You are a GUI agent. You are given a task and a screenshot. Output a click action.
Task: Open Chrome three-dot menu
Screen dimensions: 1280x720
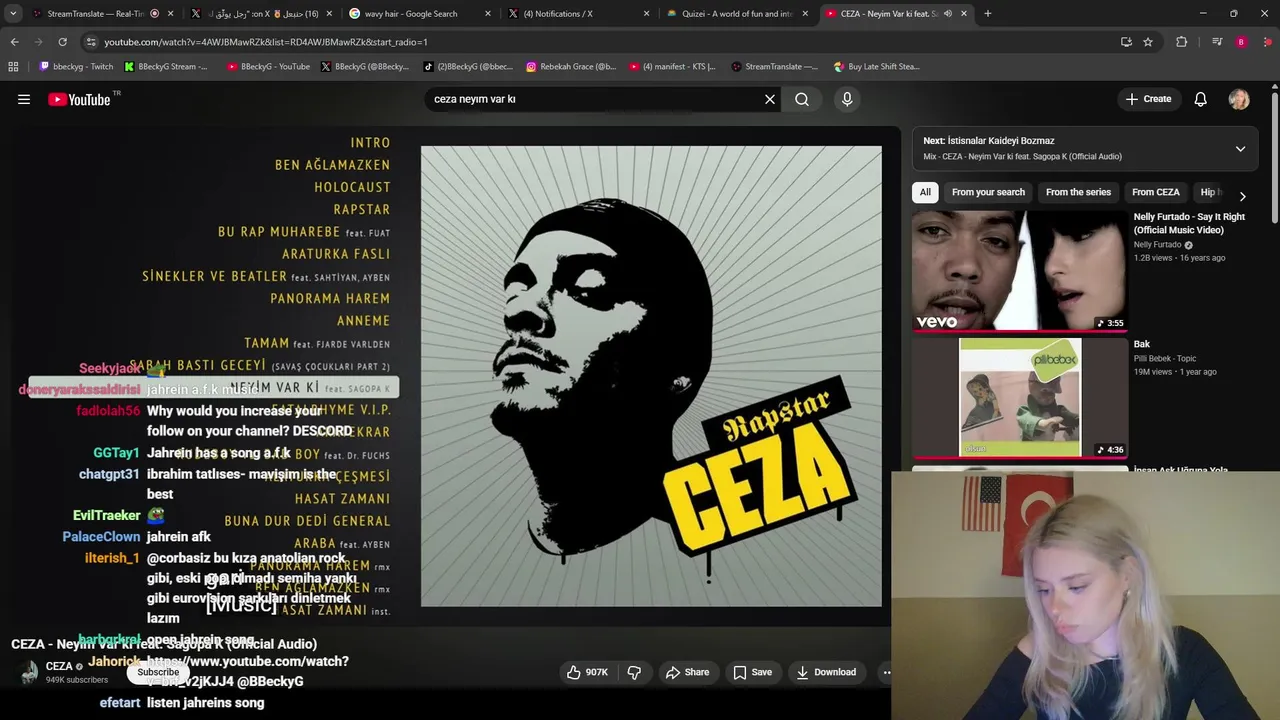(1268, 42)
